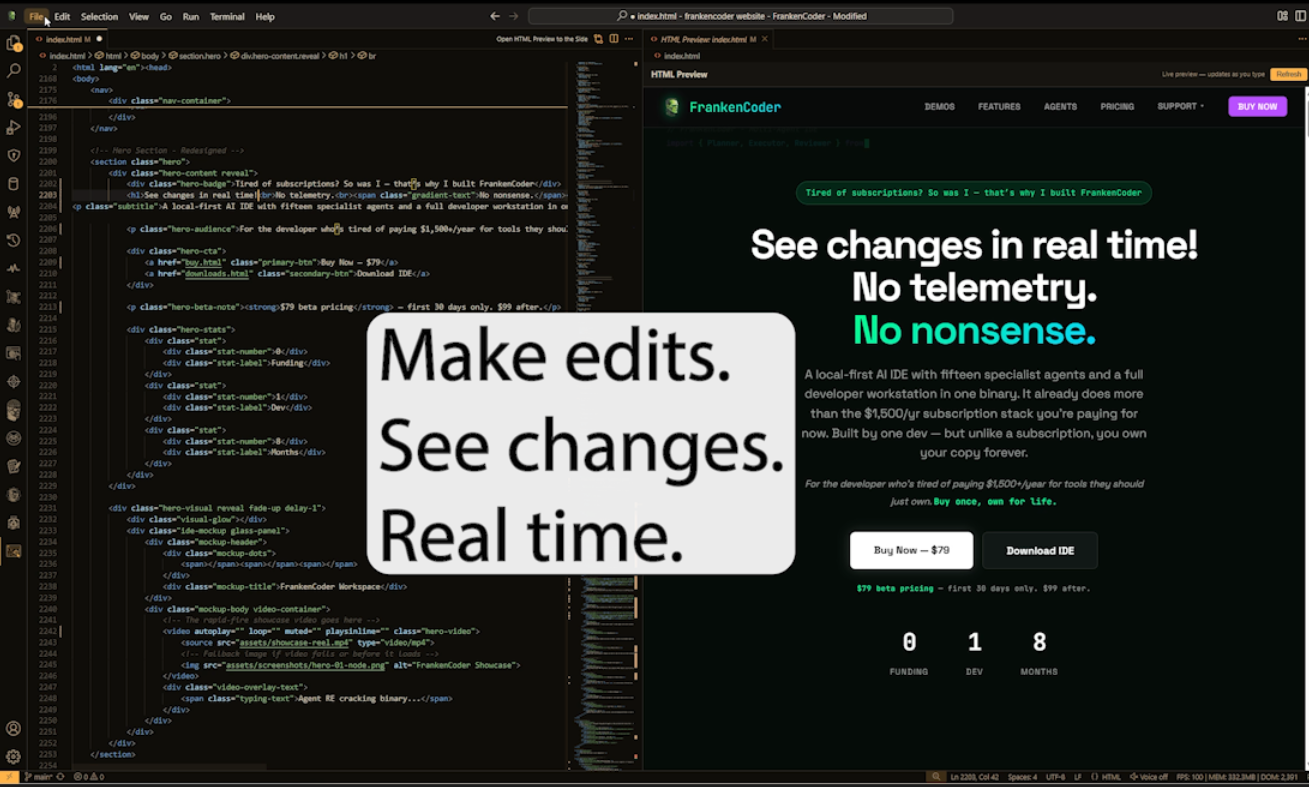Click the Ln 2203, Col 42 status entry

(x=973, y=777)
